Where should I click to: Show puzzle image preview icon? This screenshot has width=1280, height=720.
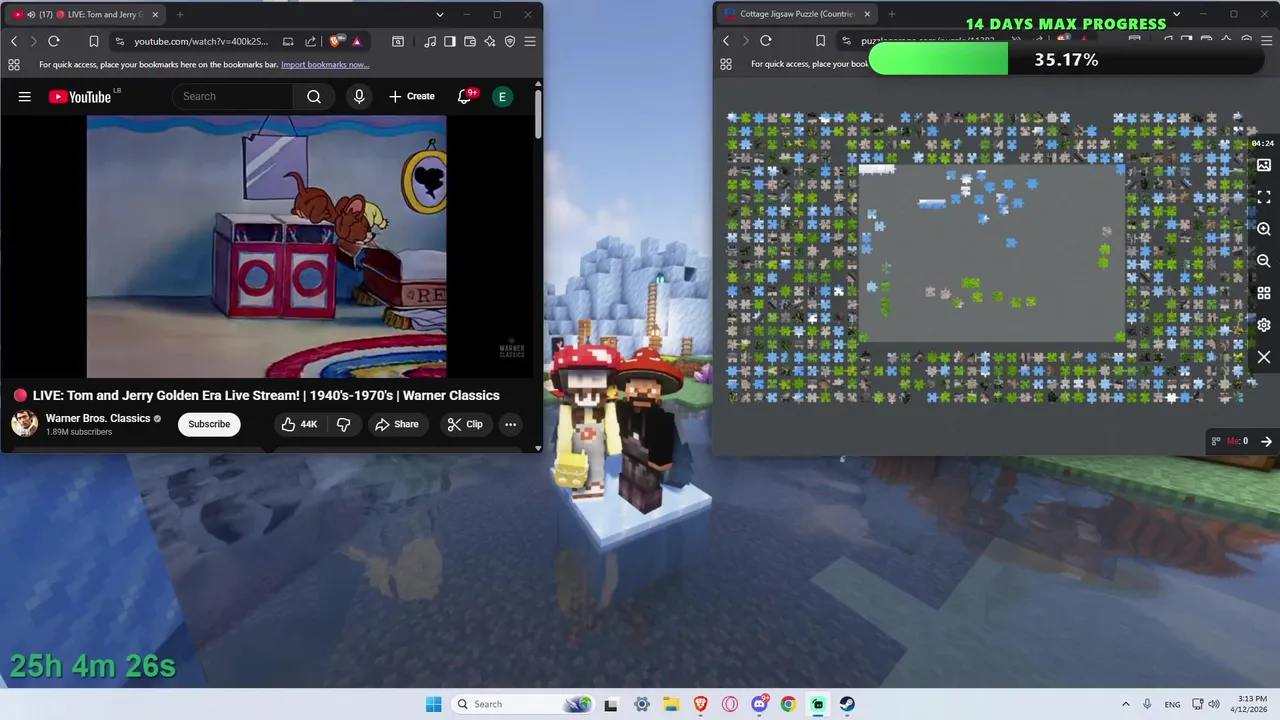(x=1264, y=165)
